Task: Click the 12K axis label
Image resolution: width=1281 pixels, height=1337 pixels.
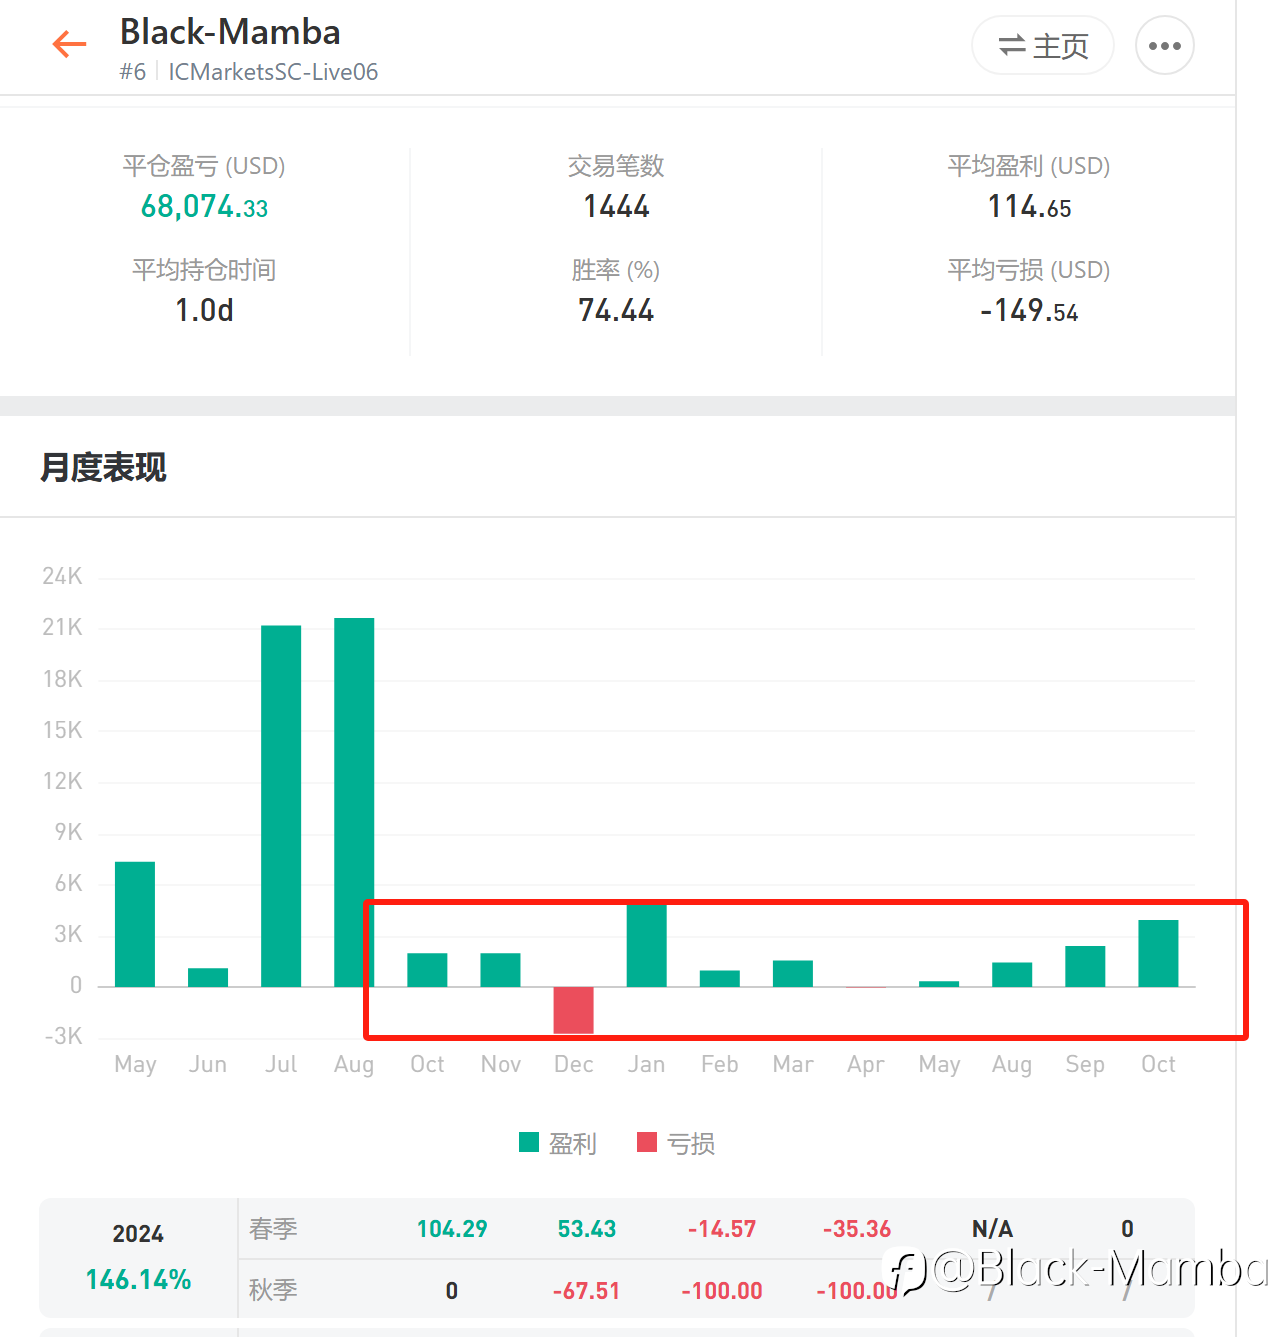Action: (62, 781)
